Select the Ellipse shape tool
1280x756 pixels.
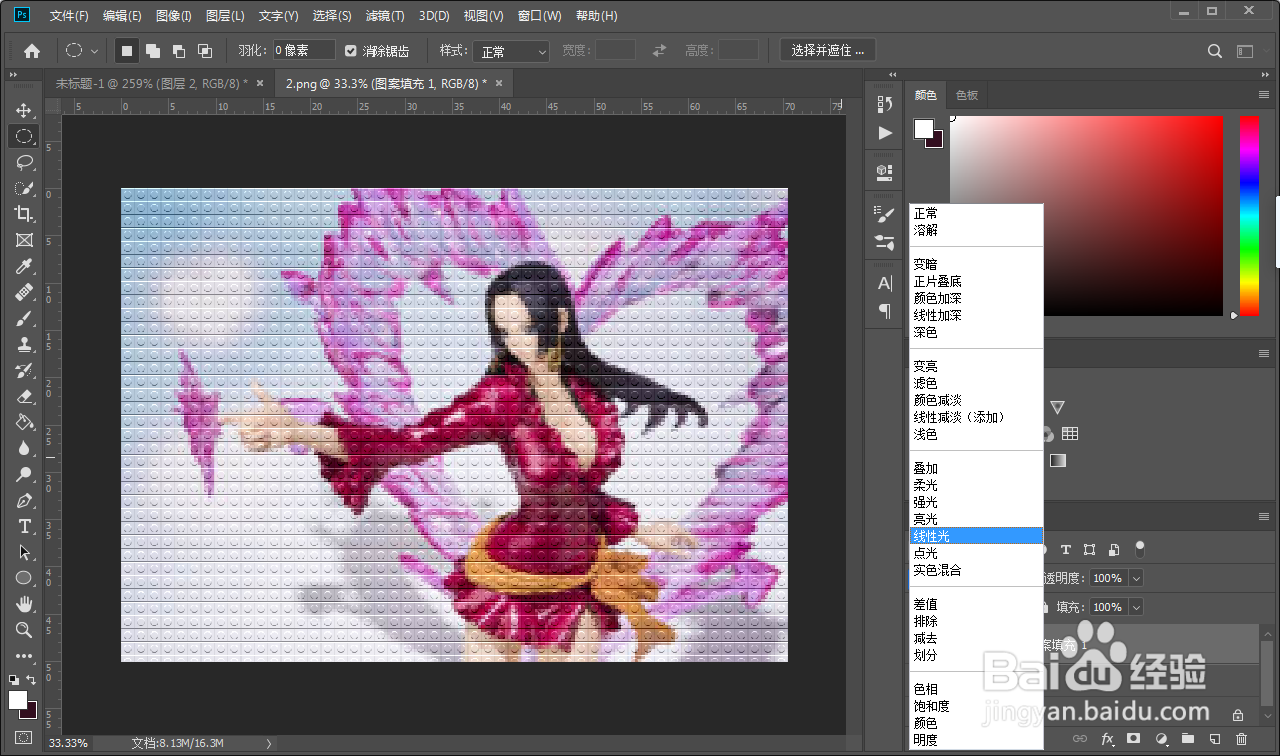[24, 578]
